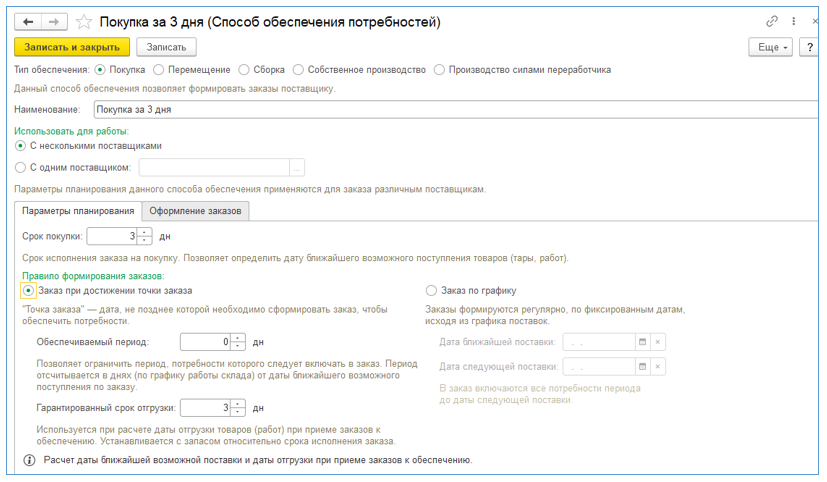Click the forward navigation arrow

(x=54, y=21)
